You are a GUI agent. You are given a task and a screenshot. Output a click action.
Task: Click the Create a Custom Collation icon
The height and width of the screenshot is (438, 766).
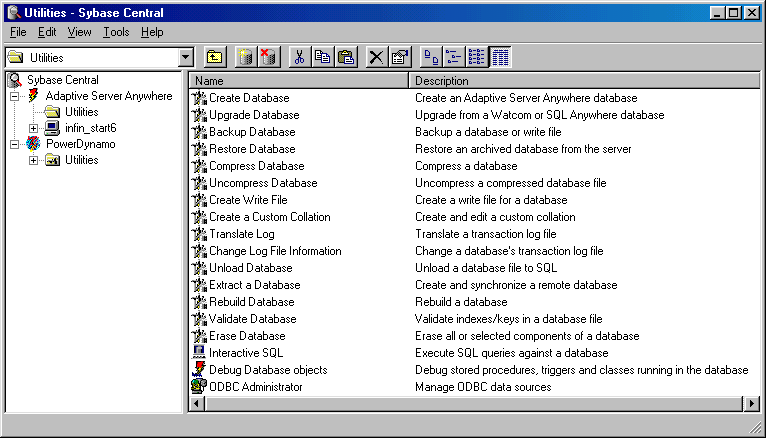tap(199, 217)
